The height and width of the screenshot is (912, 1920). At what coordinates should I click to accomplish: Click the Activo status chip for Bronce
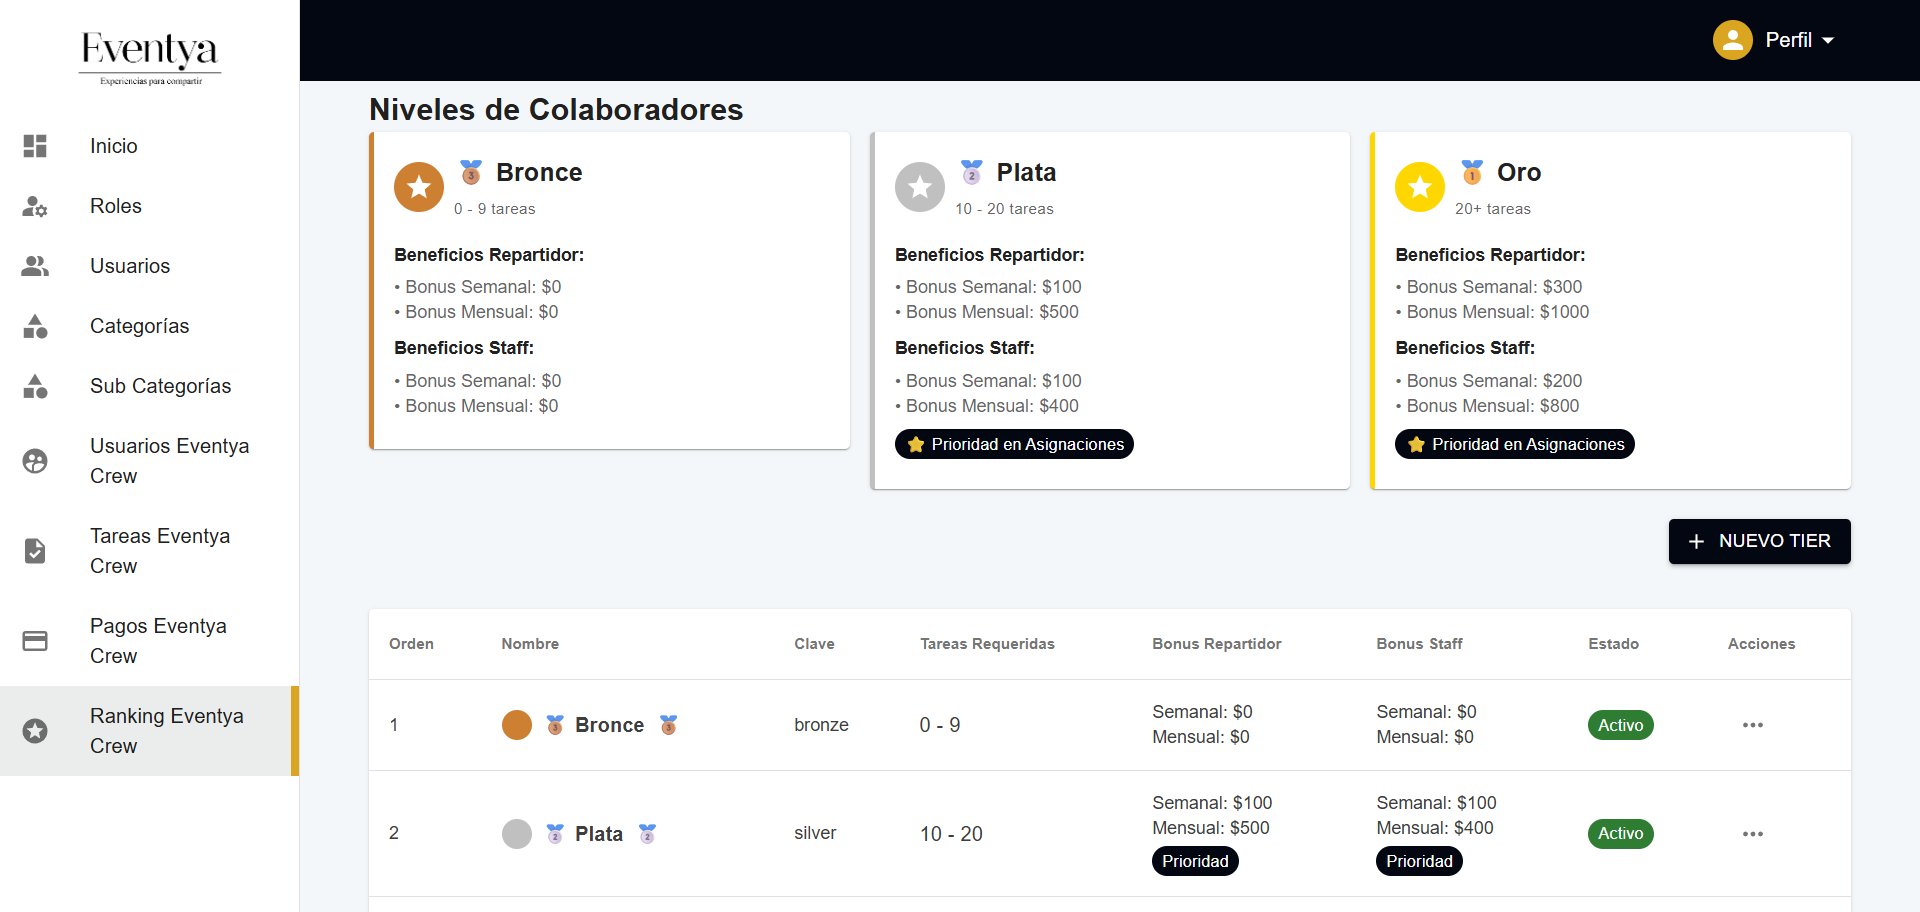[1620, 725]
